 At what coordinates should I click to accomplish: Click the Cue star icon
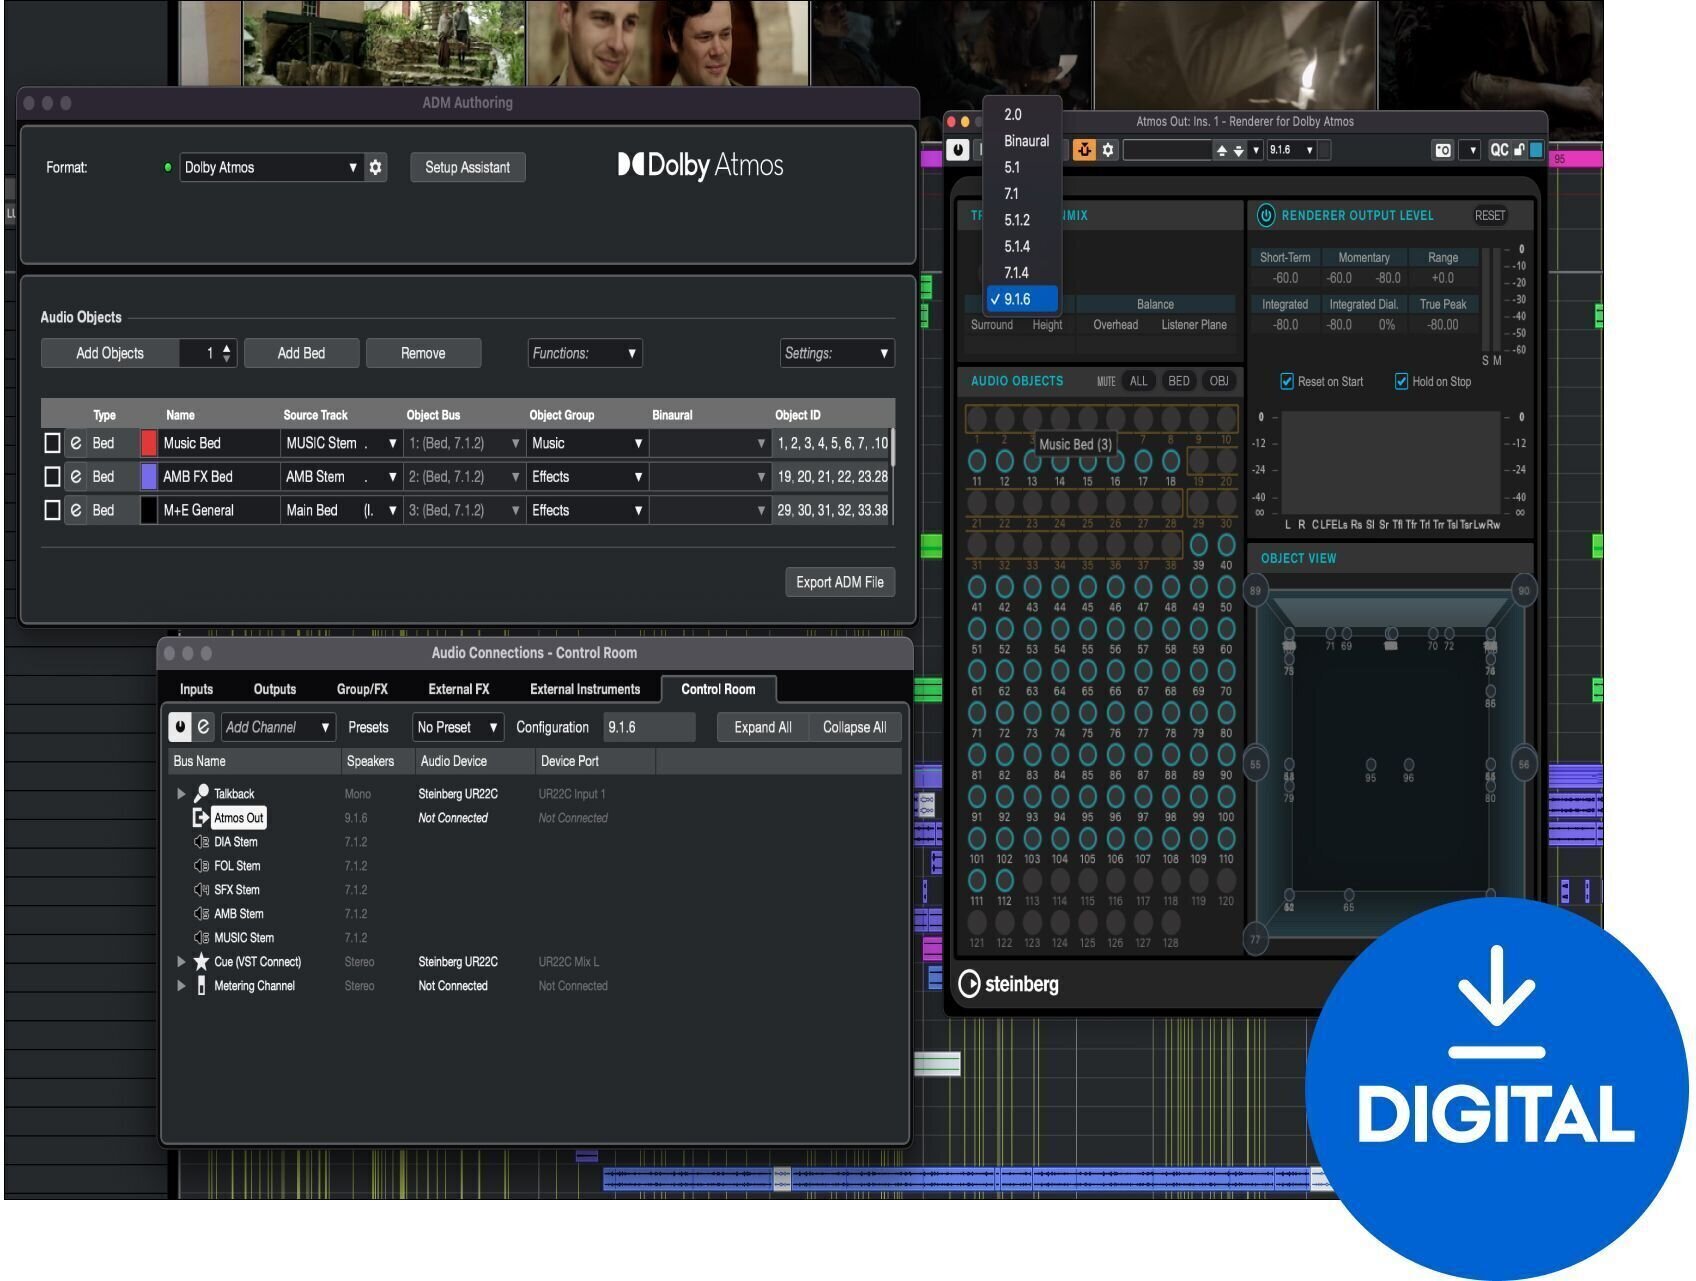pos(201,961)
